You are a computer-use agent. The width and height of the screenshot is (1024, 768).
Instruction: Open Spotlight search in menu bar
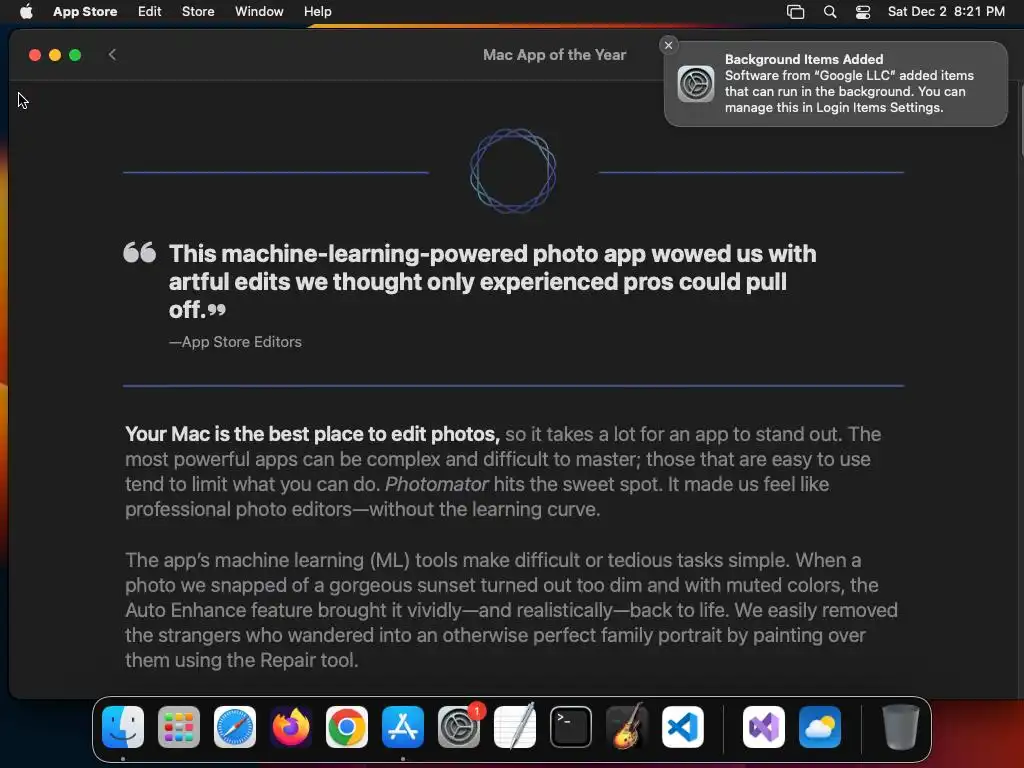(x=830, y=12)
